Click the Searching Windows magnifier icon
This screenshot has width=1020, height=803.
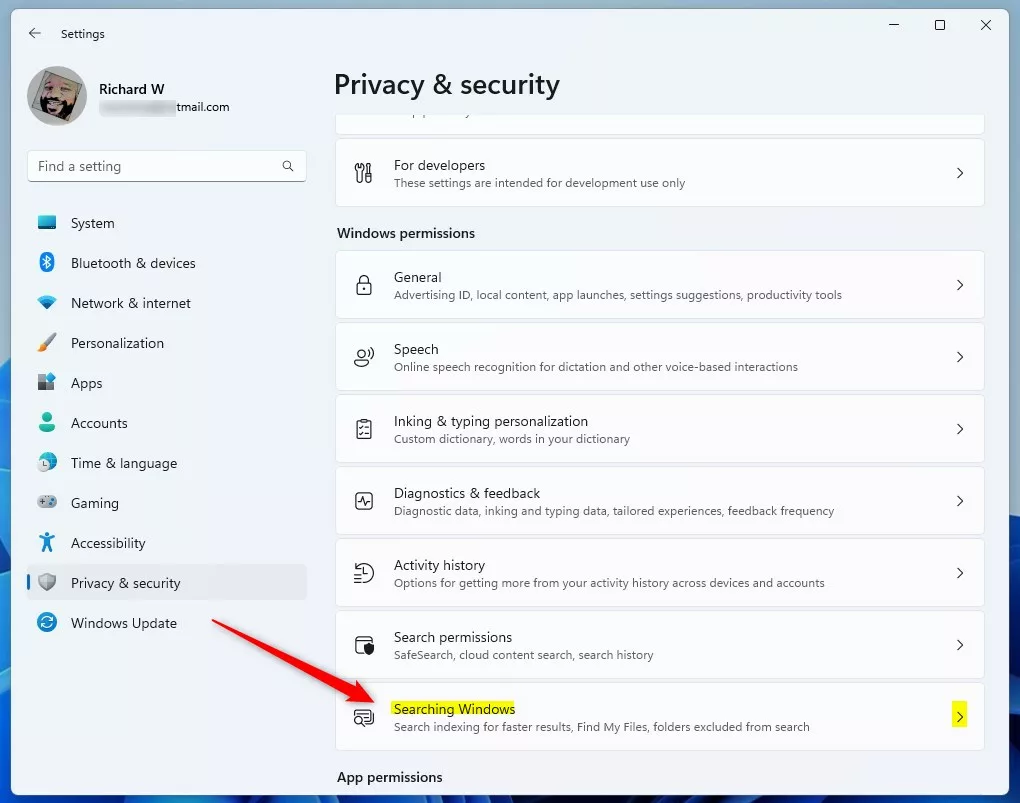coord(364,717)
